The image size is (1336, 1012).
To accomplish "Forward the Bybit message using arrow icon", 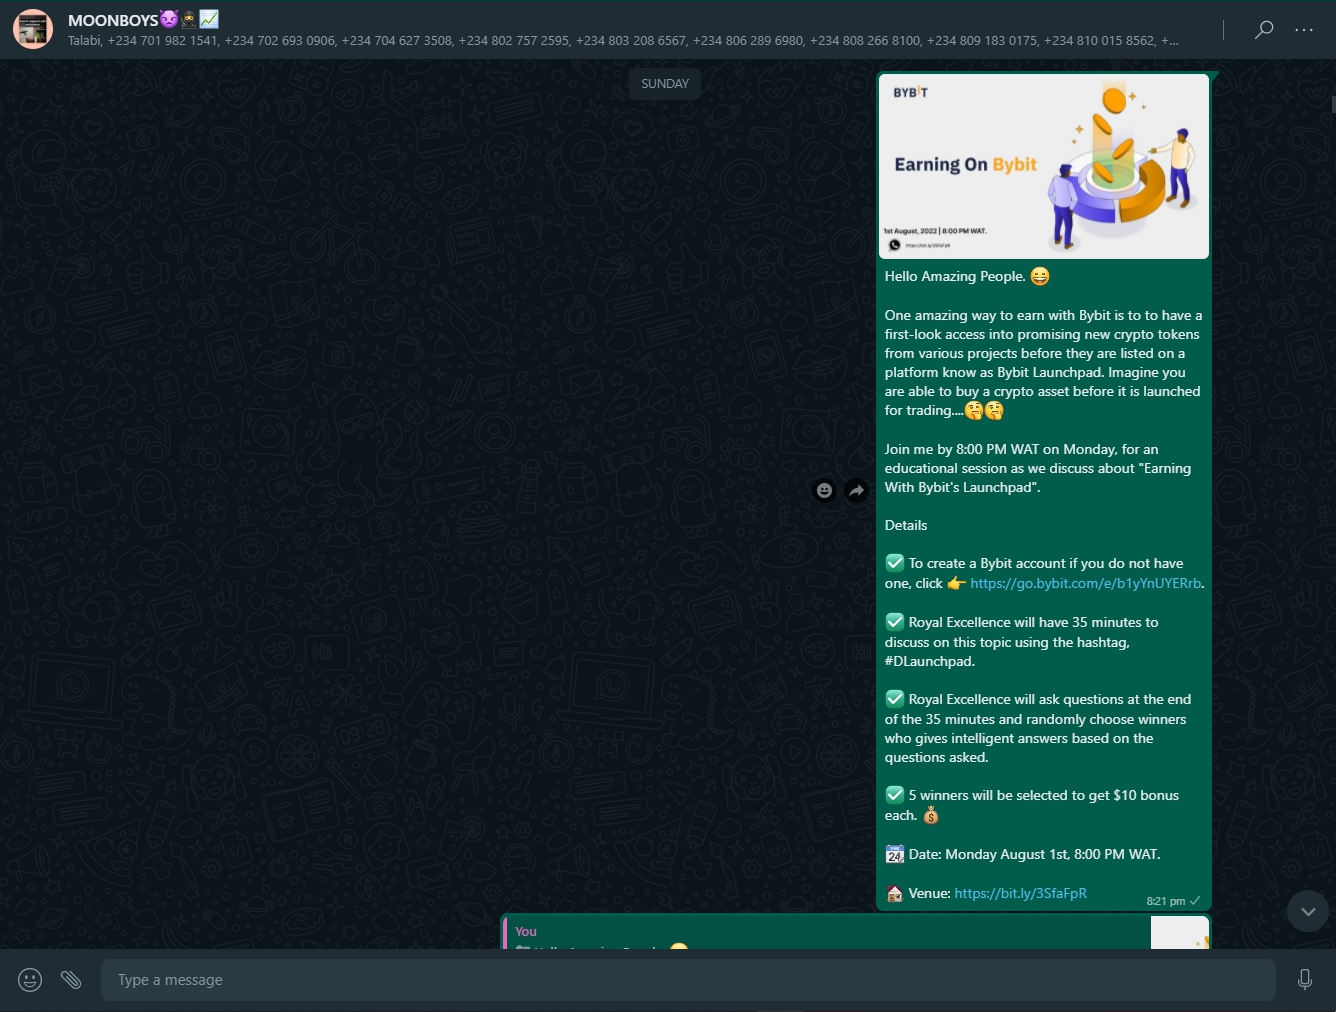I will pos(856,490).
